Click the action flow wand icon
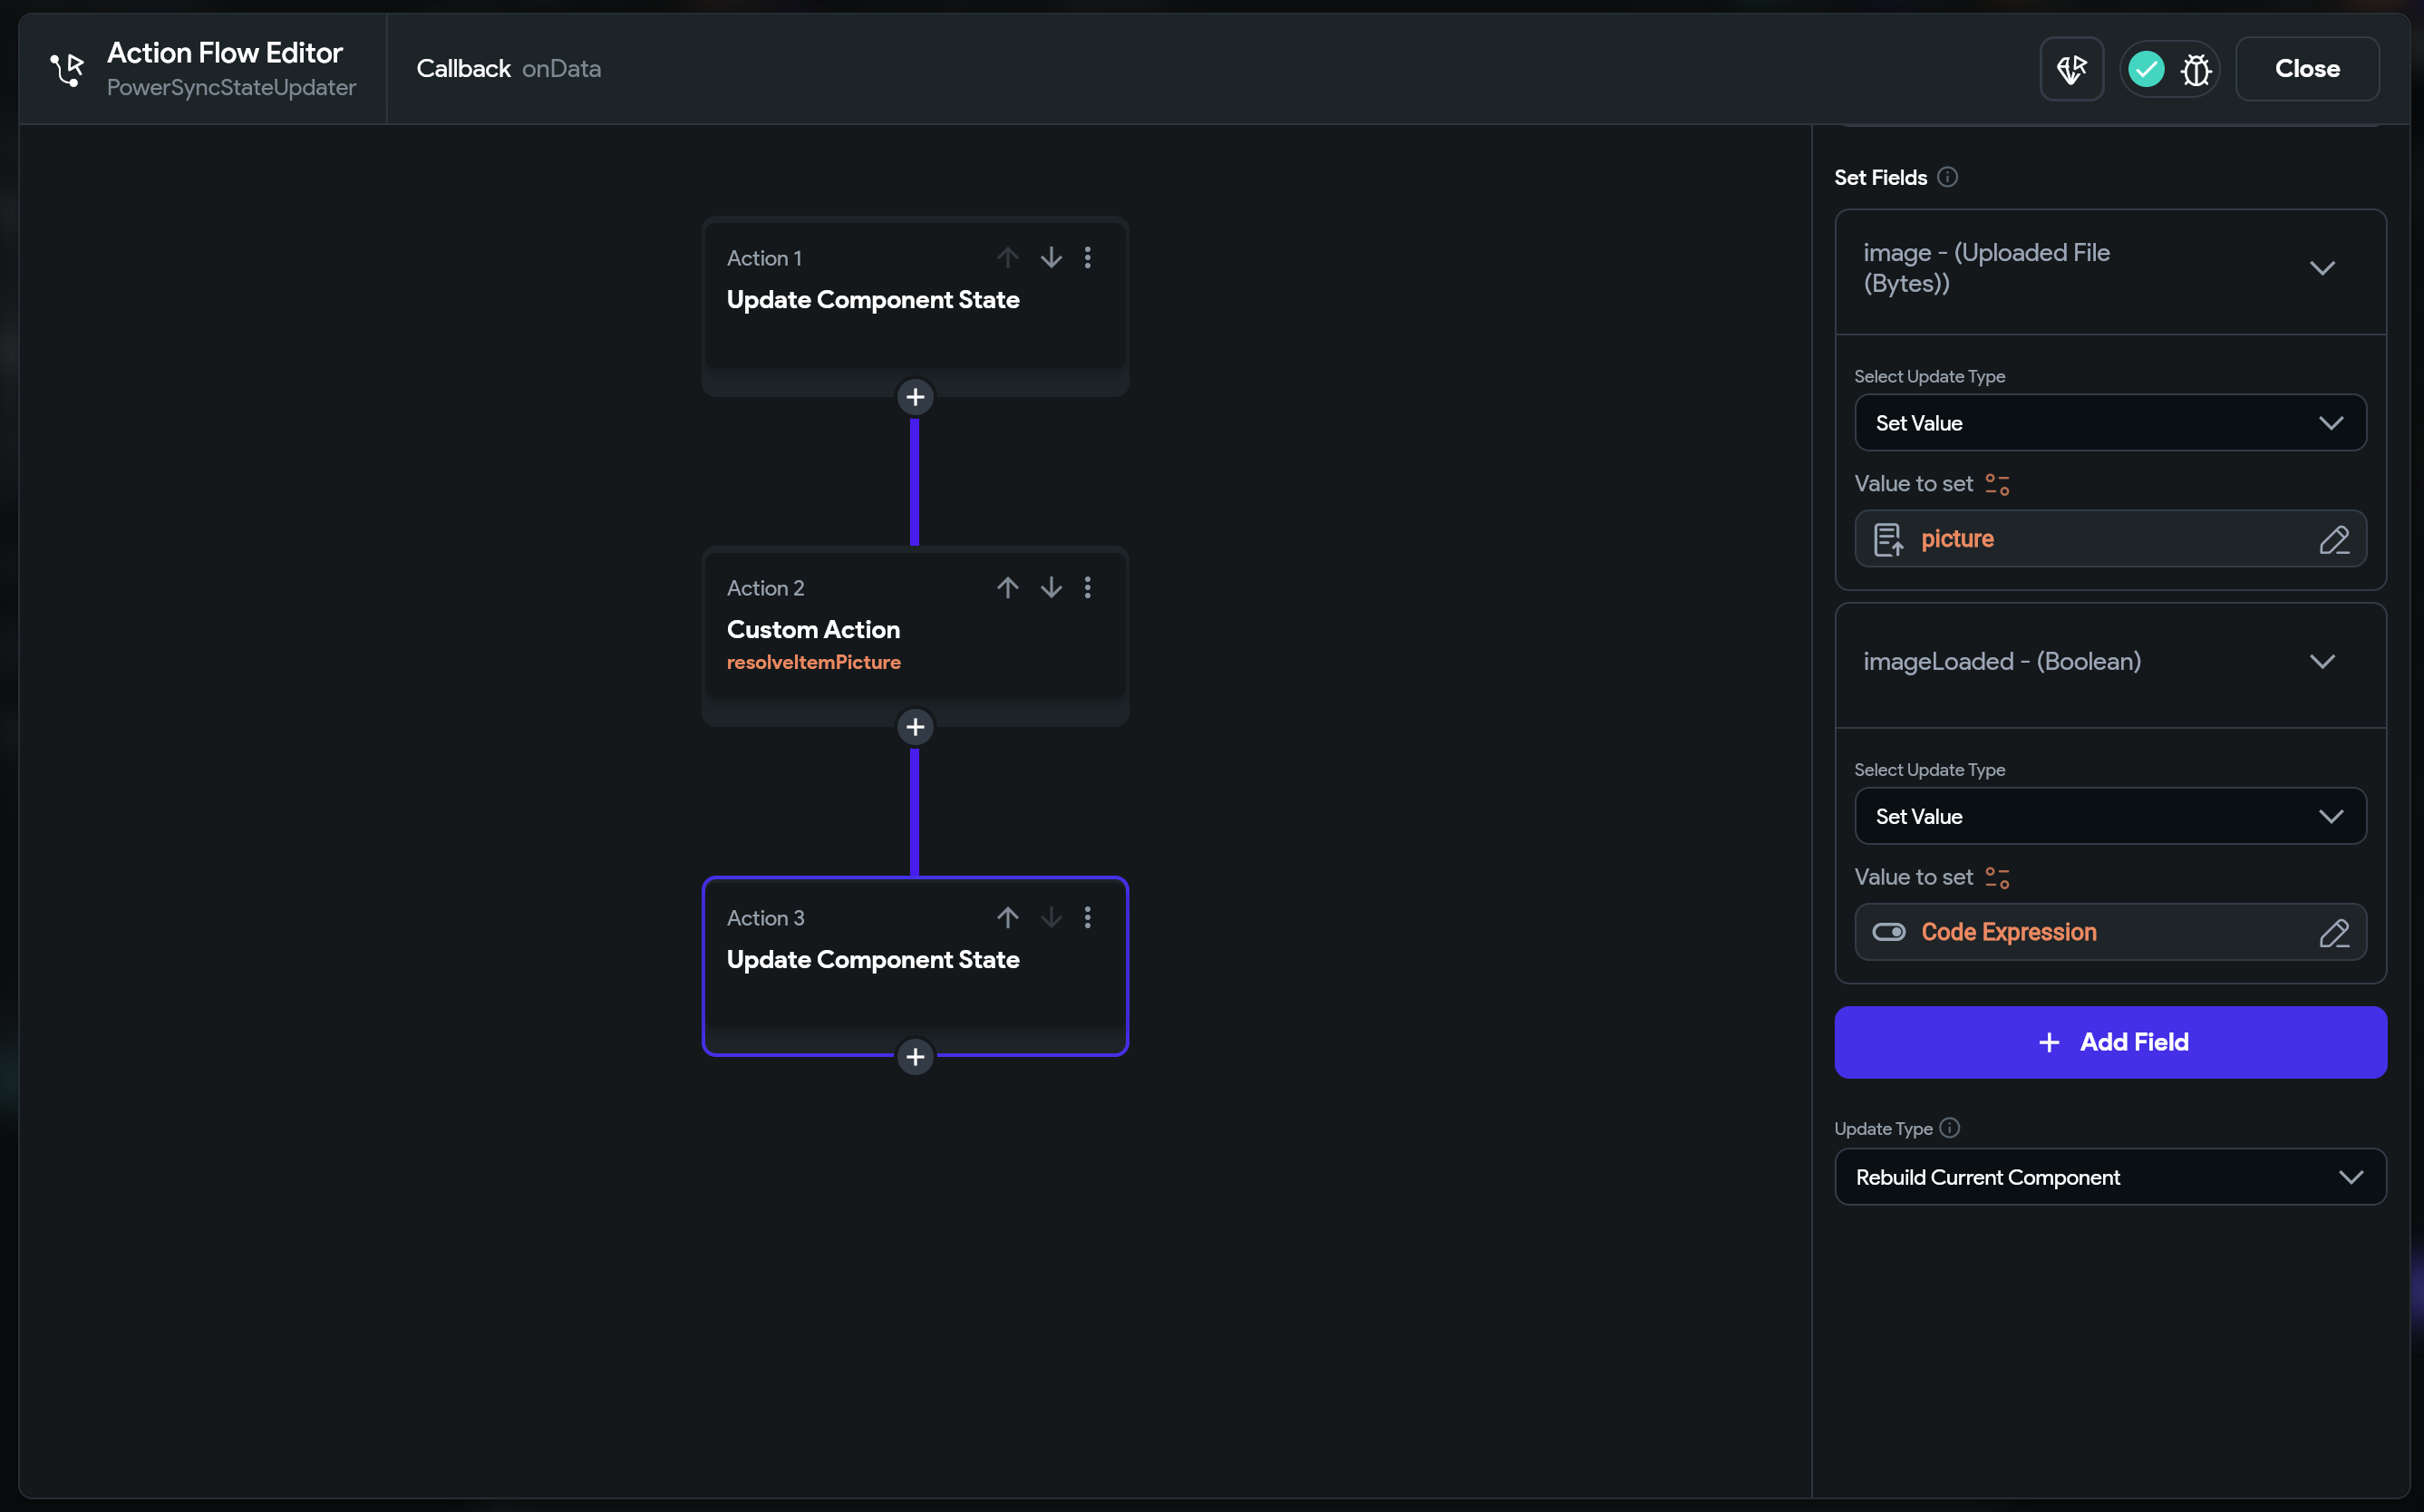 pos(2071,69)
